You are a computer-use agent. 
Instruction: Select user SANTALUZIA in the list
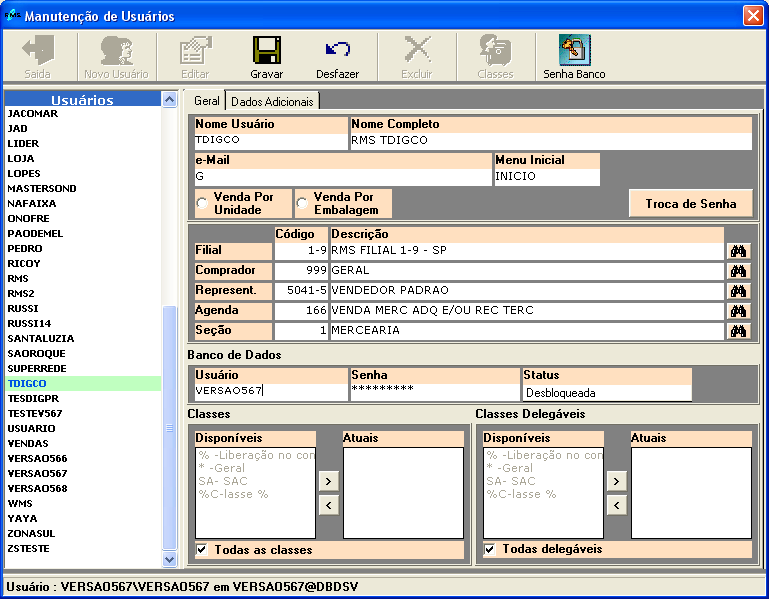(82, 339)
